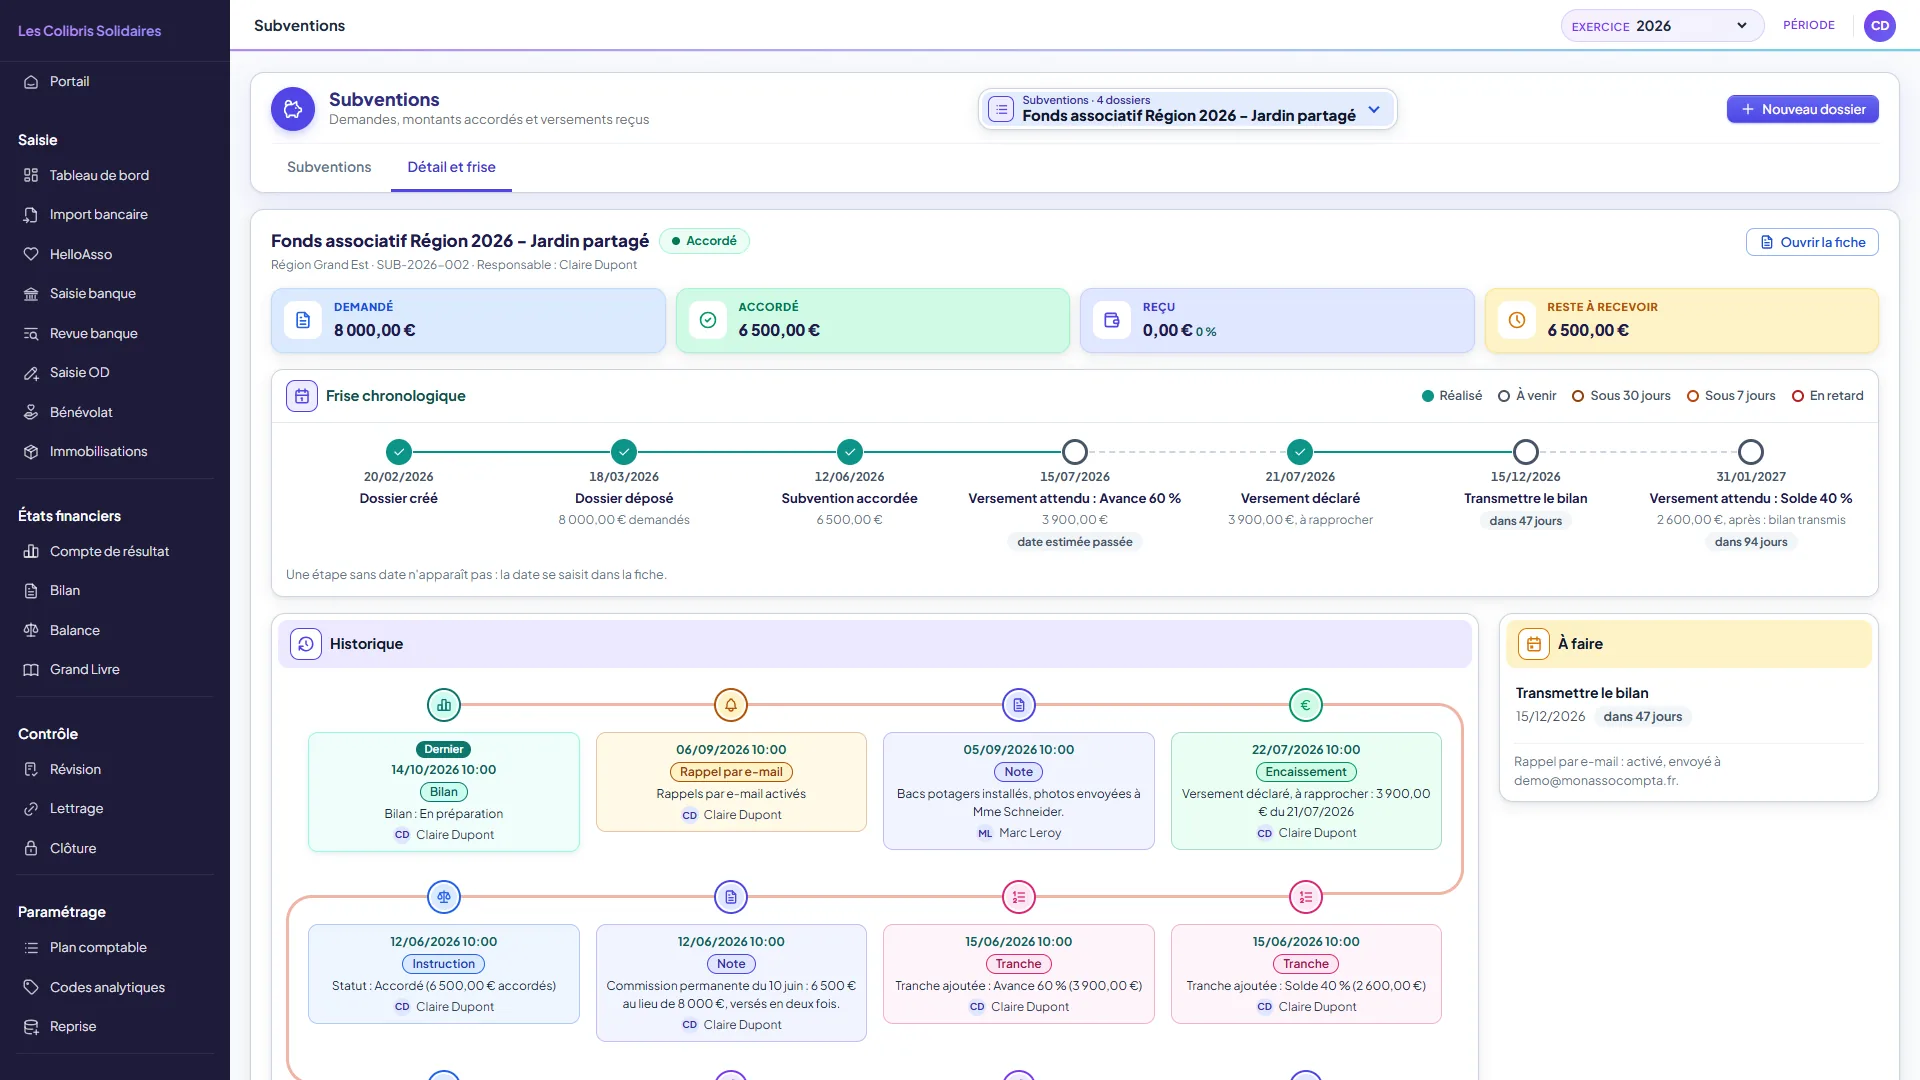
Task: Switch to the Subventions tab
Action: (329, 167)
